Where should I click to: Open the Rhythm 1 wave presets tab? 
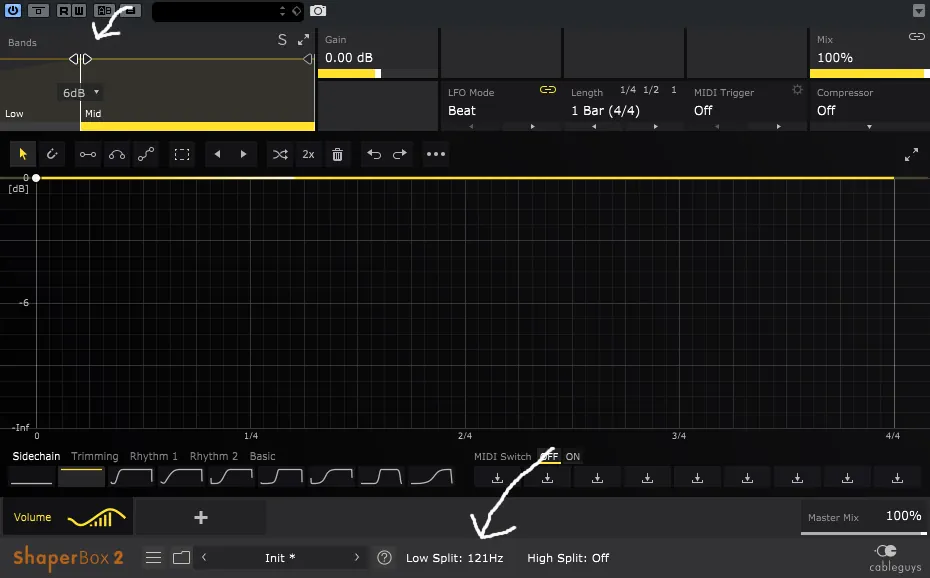pyautogui.click(x=154, y=456)
